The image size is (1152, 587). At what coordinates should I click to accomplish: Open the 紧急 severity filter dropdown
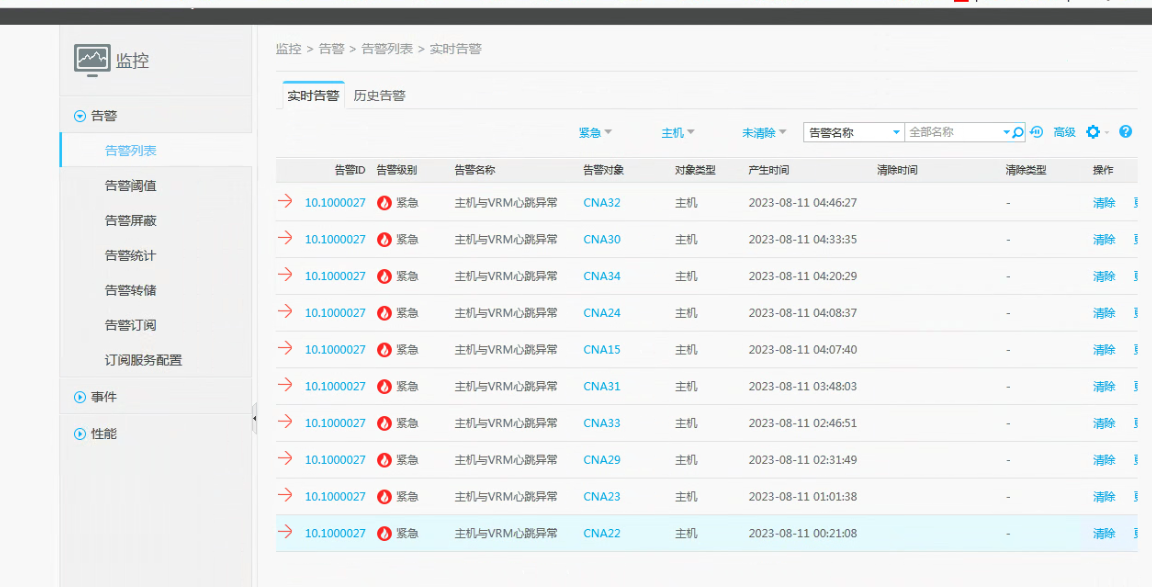pyautogui.click(x=595, y=132)
